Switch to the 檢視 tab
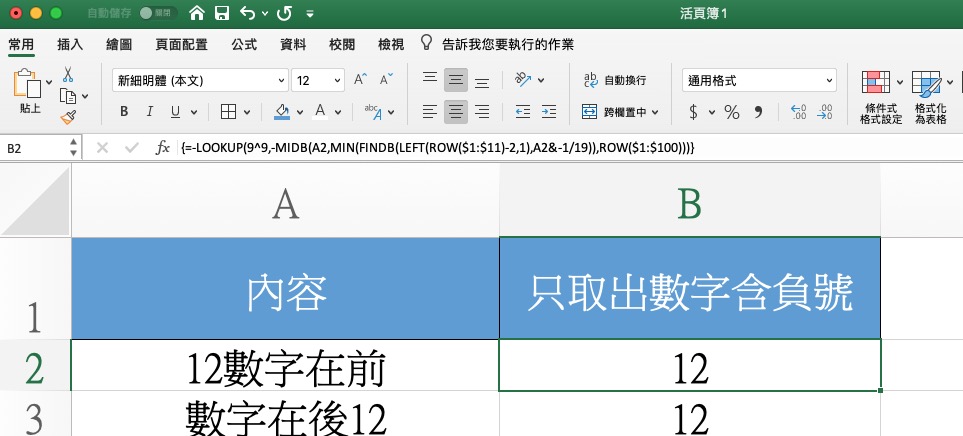This screenshot has height=436, width=963. [x=391, y=44]
